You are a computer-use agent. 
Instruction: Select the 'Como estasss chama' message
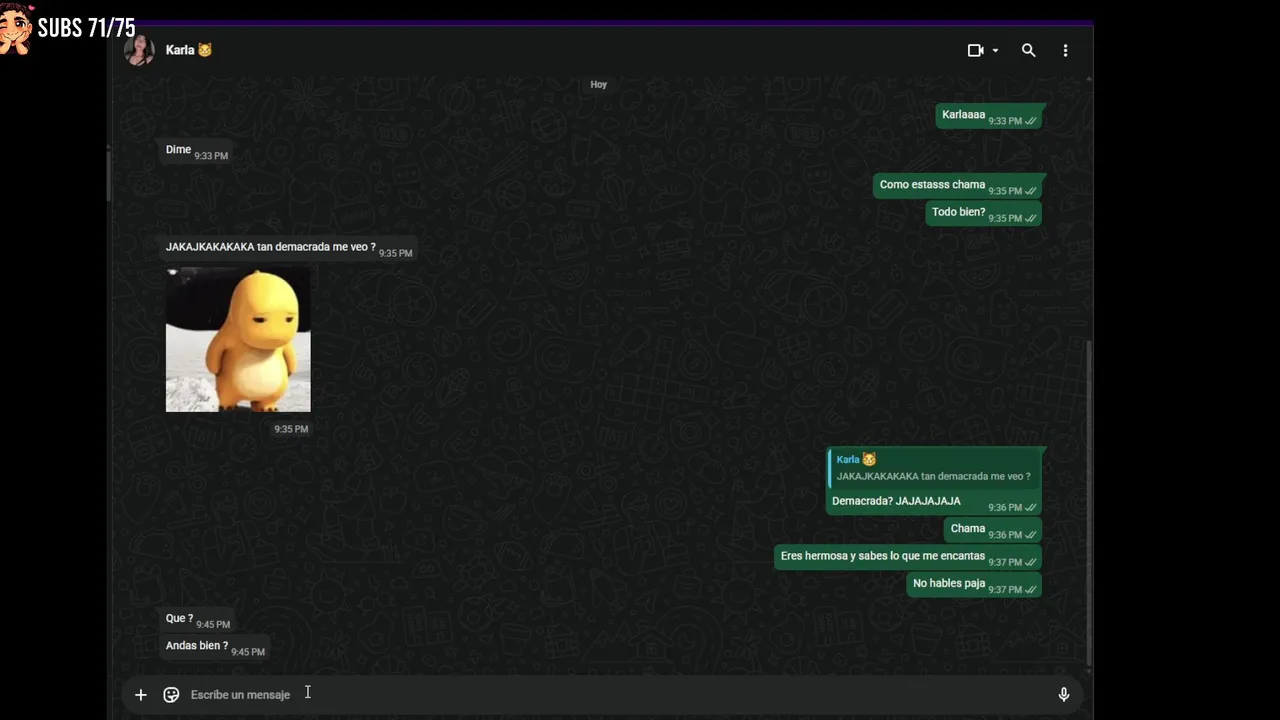pyautogui.click(x=958, y=185)
